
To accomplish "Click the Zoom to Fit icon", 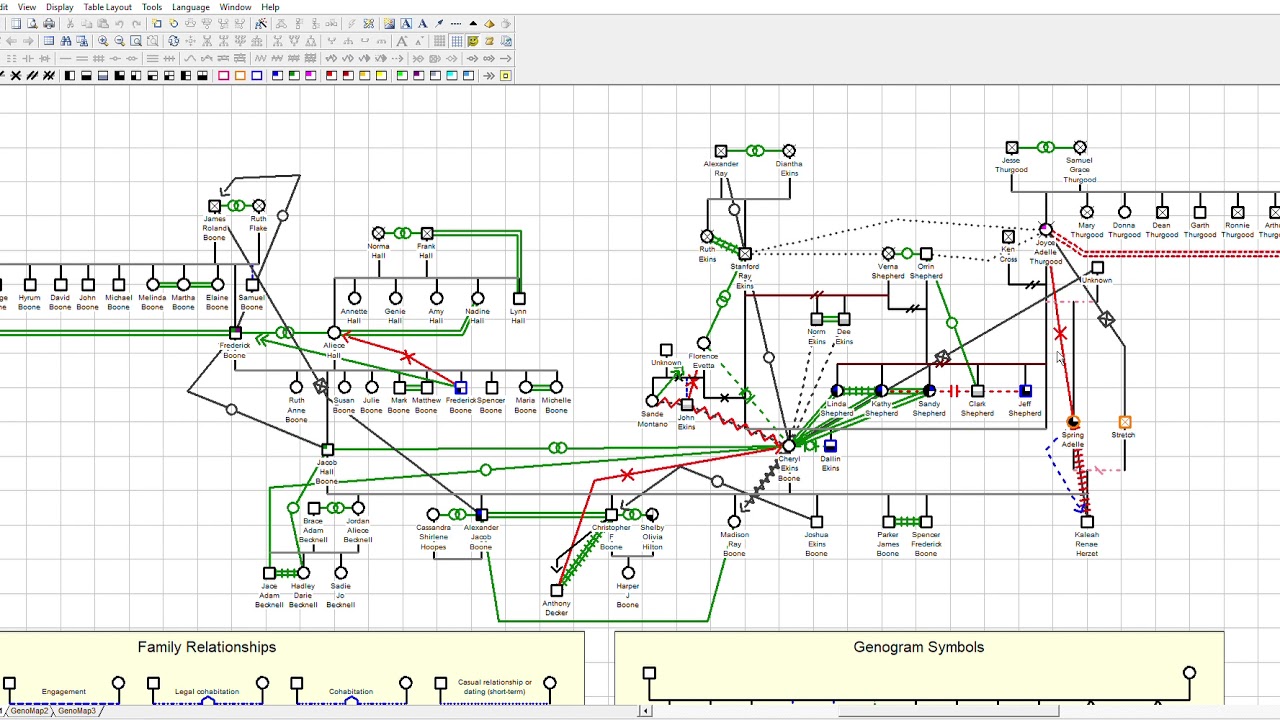I will point(136,41).
